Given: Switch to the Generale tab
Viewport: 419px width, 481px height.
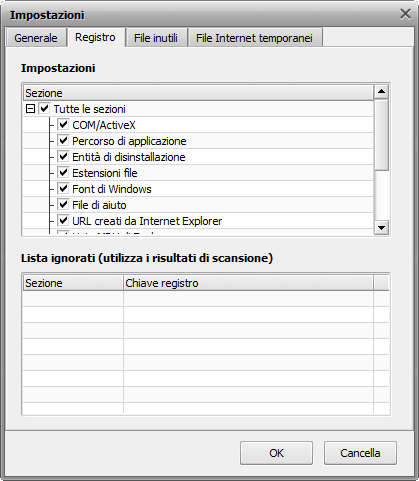Looking at the screenshot, I should click(x=36, y=38).
